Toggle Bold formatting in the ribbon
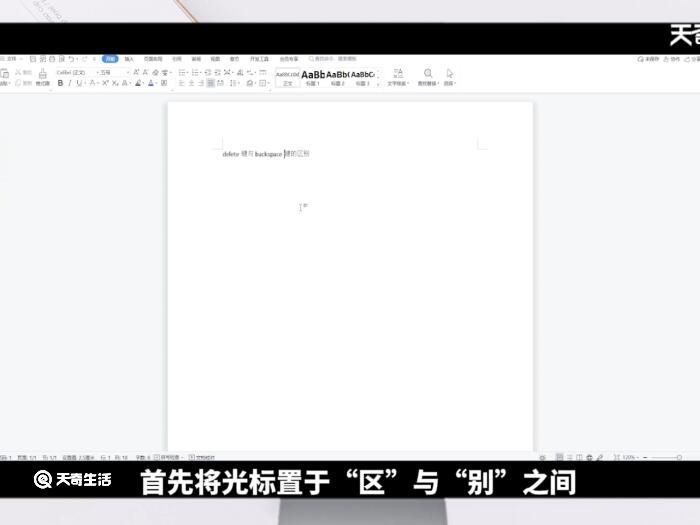 pos(60,83)
